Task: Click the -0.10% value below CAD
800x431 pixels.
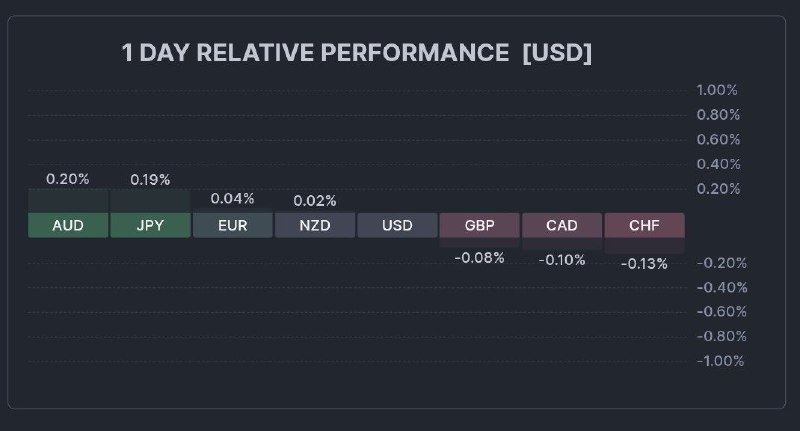Action: 562,260
